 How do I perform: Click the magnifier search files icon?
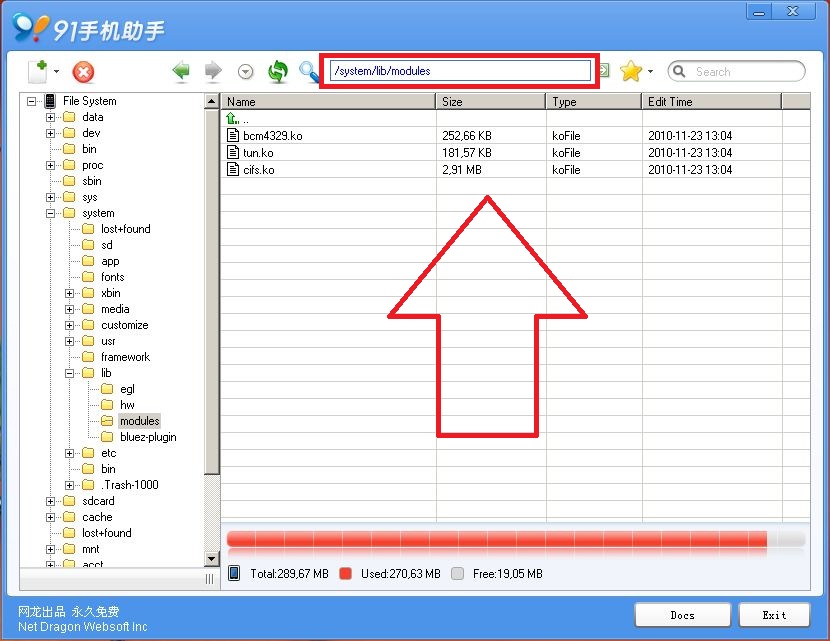tap(309, 71)
